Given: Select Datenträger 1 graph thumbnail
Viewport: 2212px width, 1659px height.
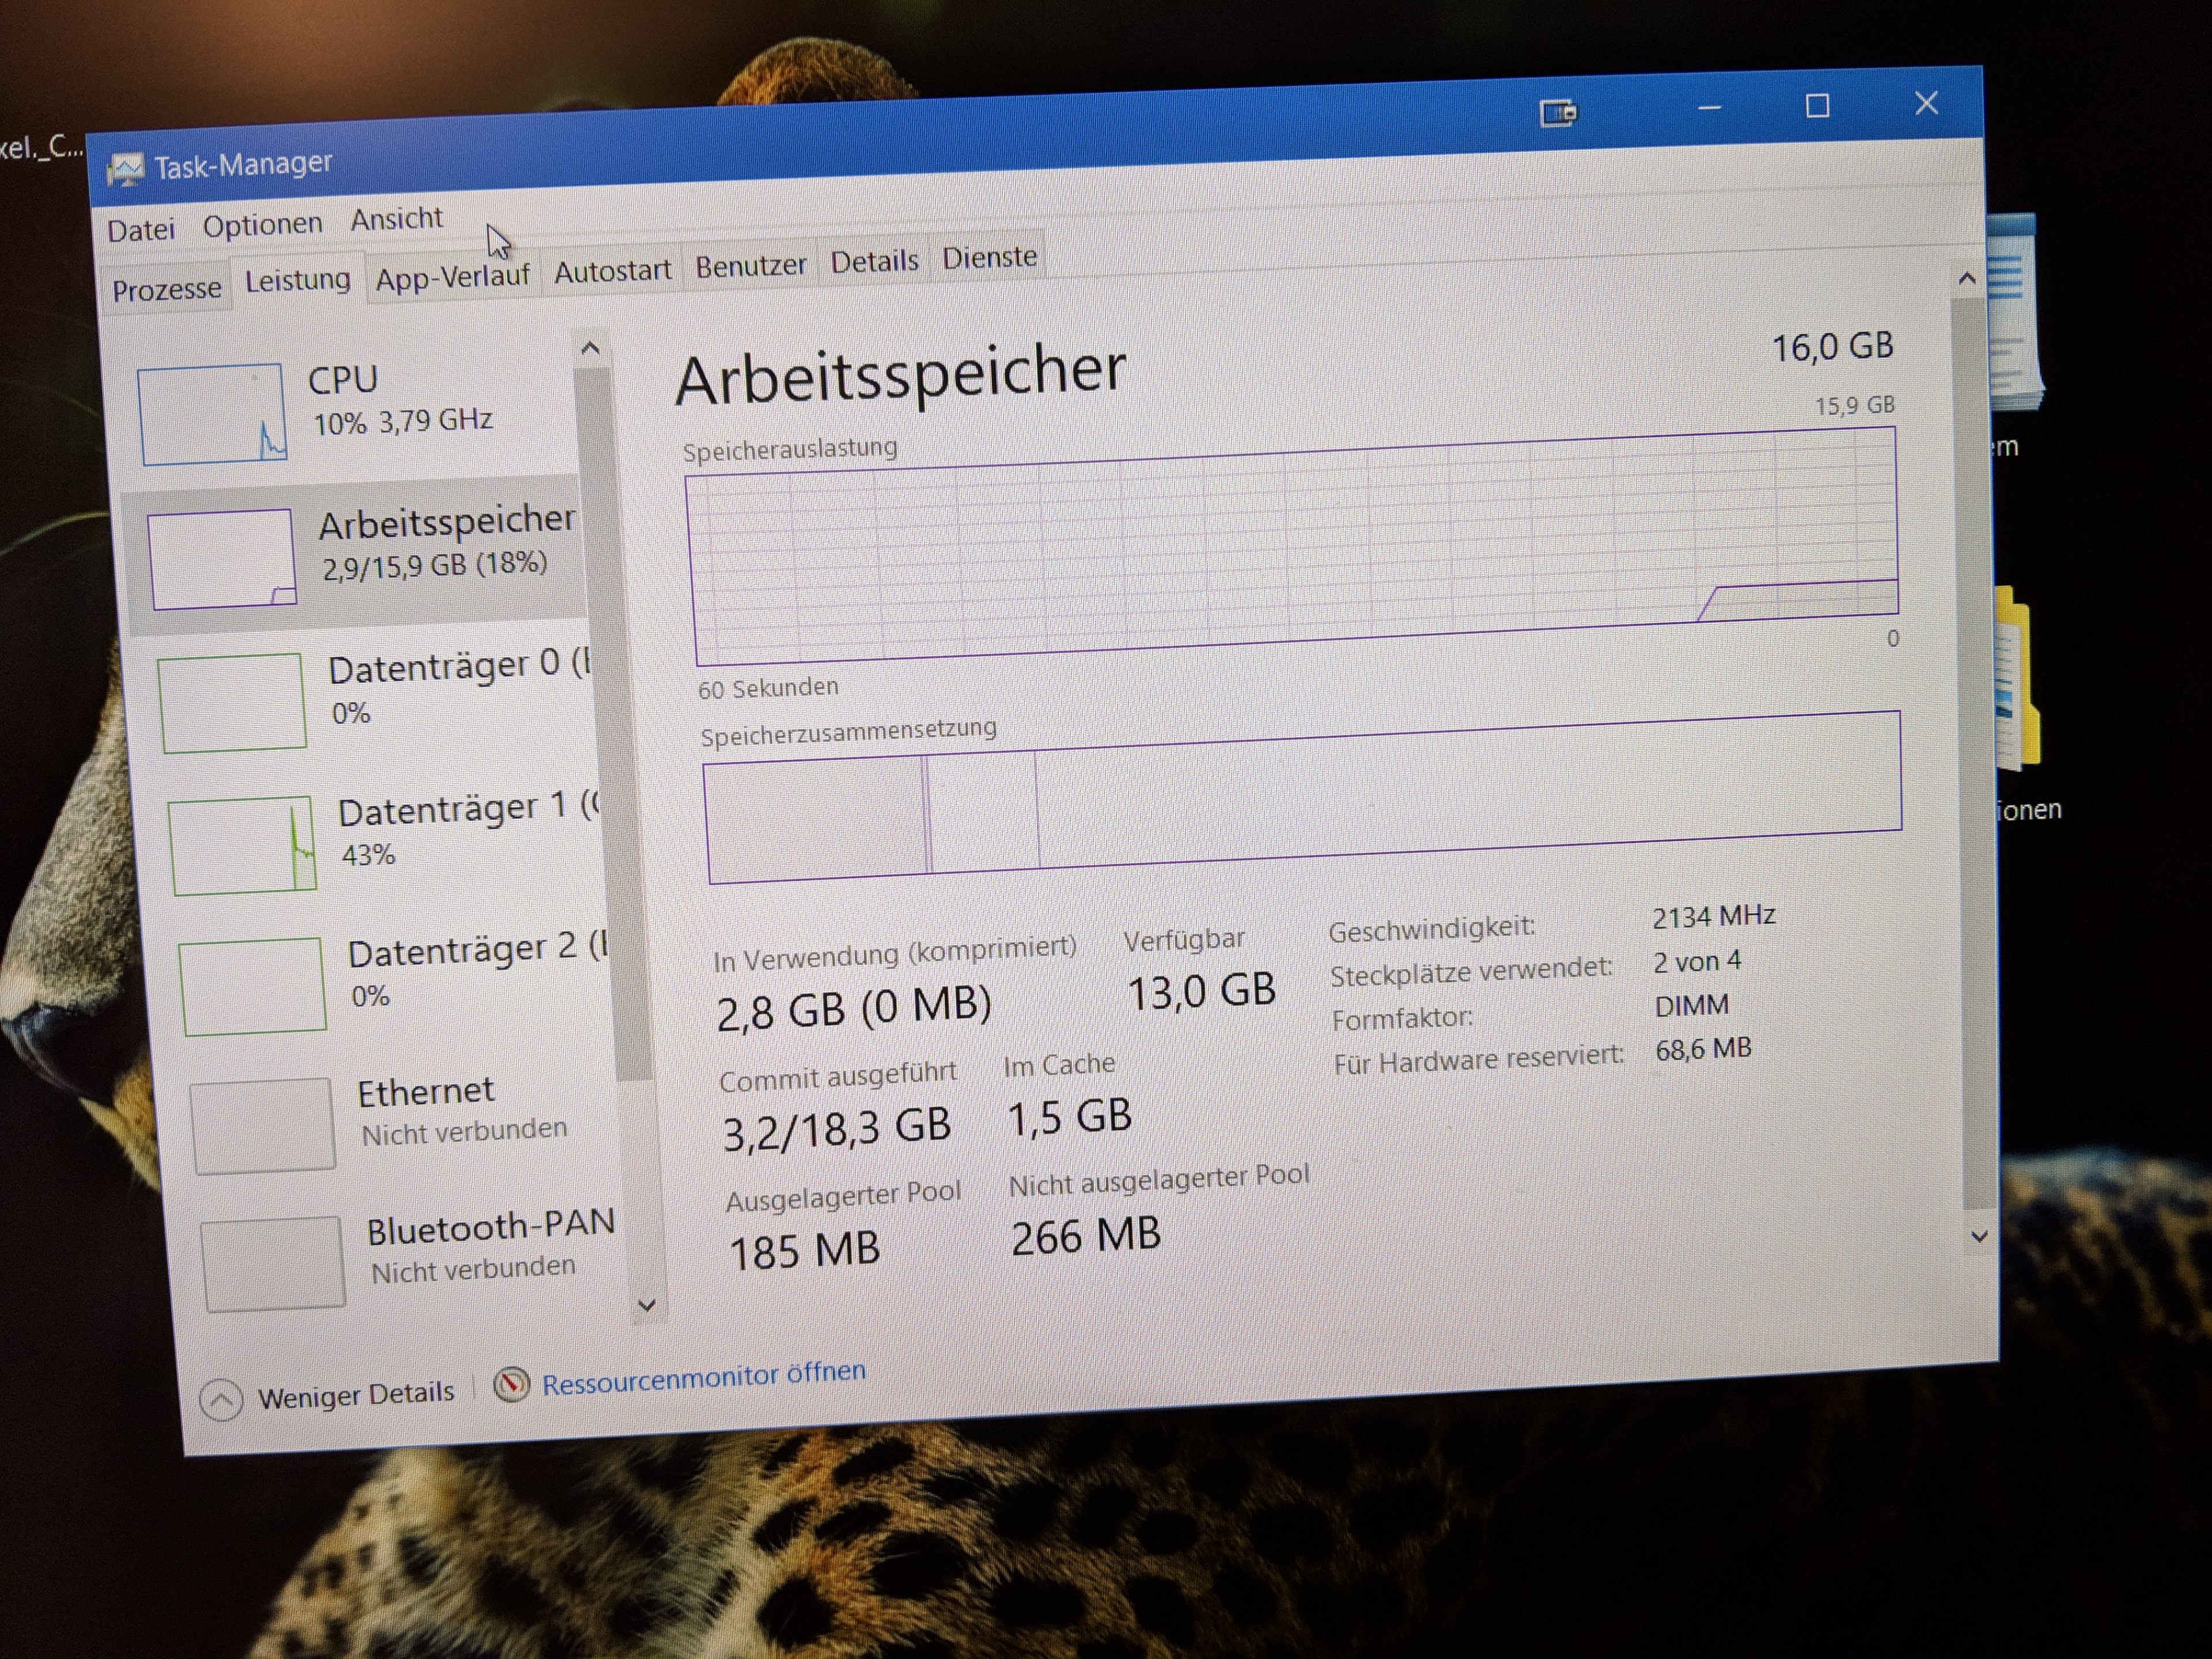Looking at the screenshot, I should (x=243, y=845).
